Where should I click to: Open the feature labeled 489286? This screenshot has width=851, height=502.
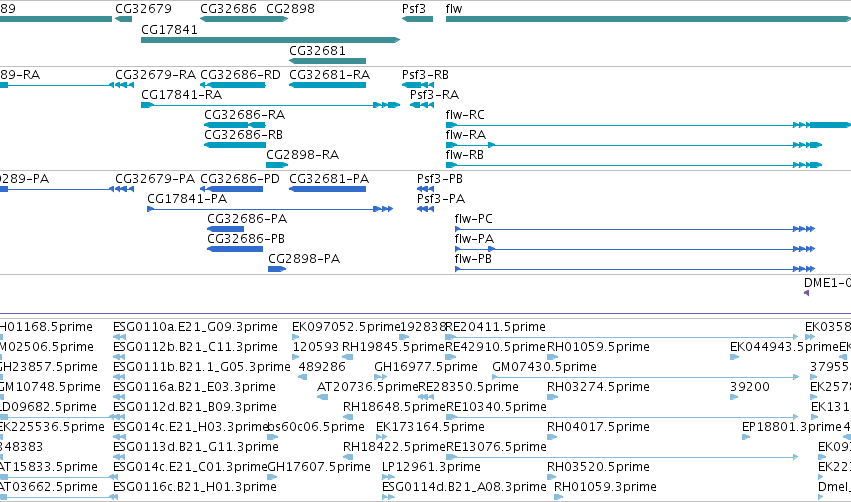[322, 367]
